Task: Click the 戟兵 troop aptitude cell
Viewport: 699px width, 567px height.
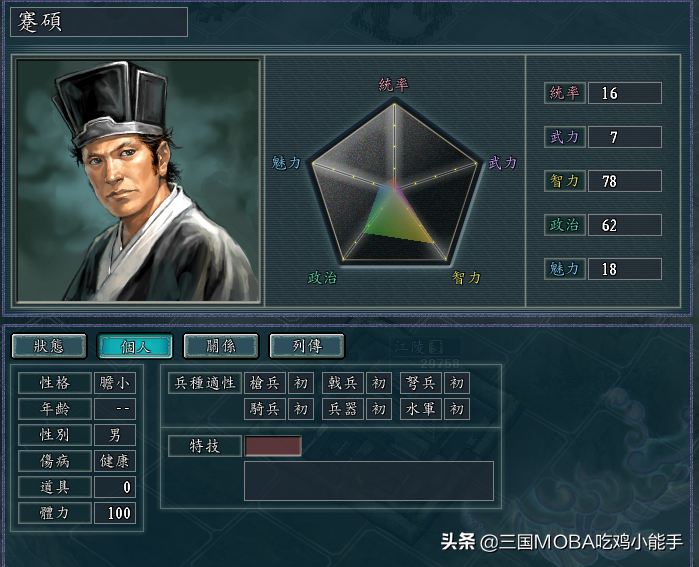Action: 343,383
